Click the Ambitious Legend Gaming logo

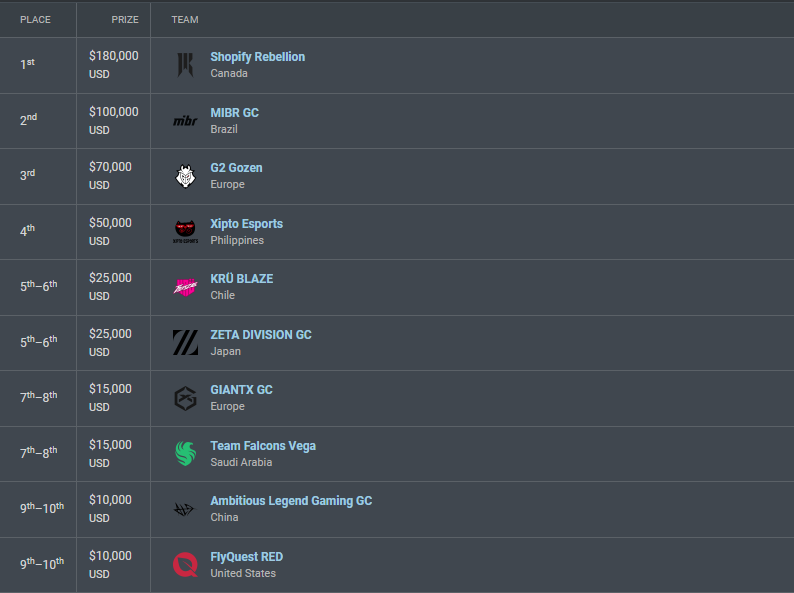pos(184,509)
